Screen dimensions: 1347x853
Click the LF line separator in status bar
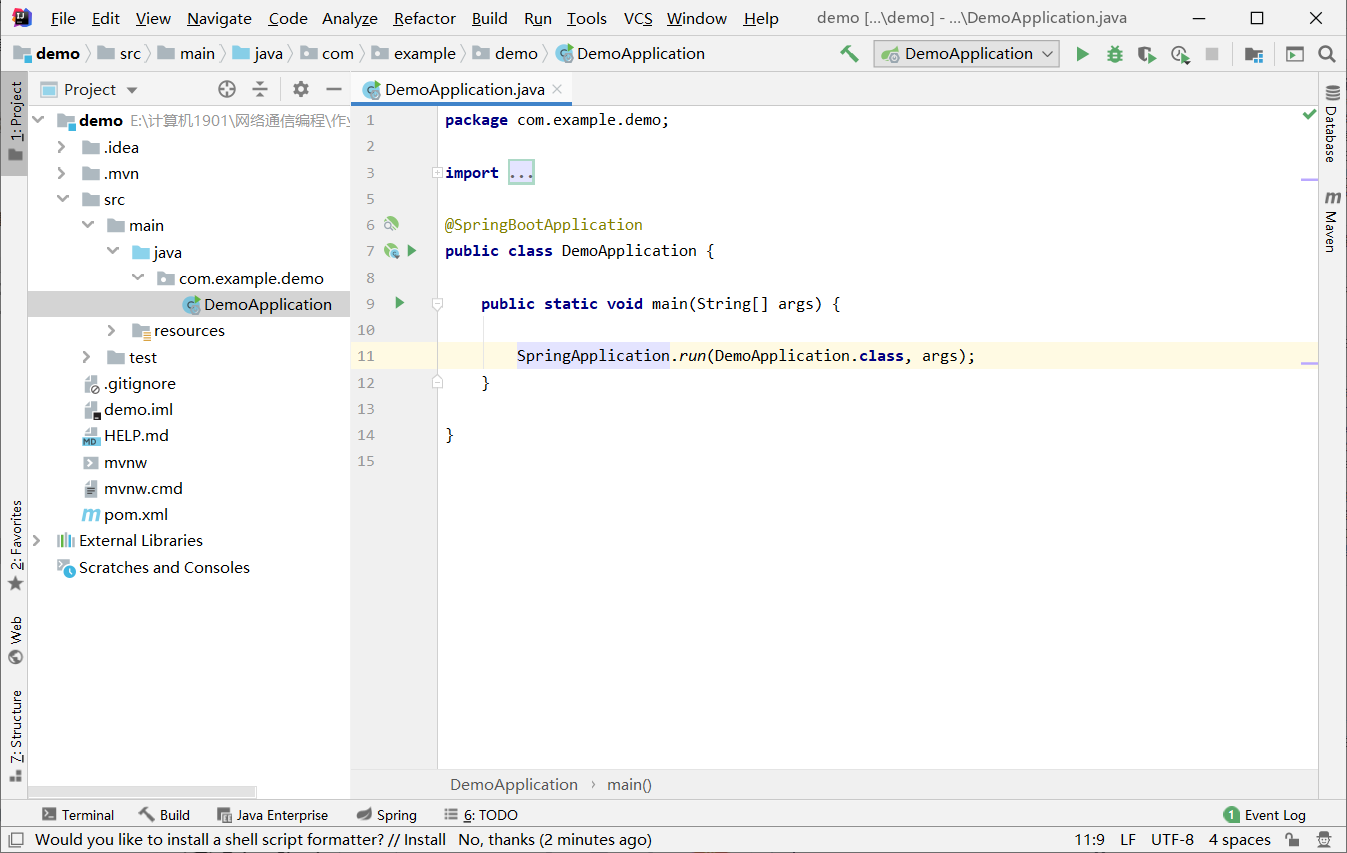pyautogui.click(x=1127, y=839)
